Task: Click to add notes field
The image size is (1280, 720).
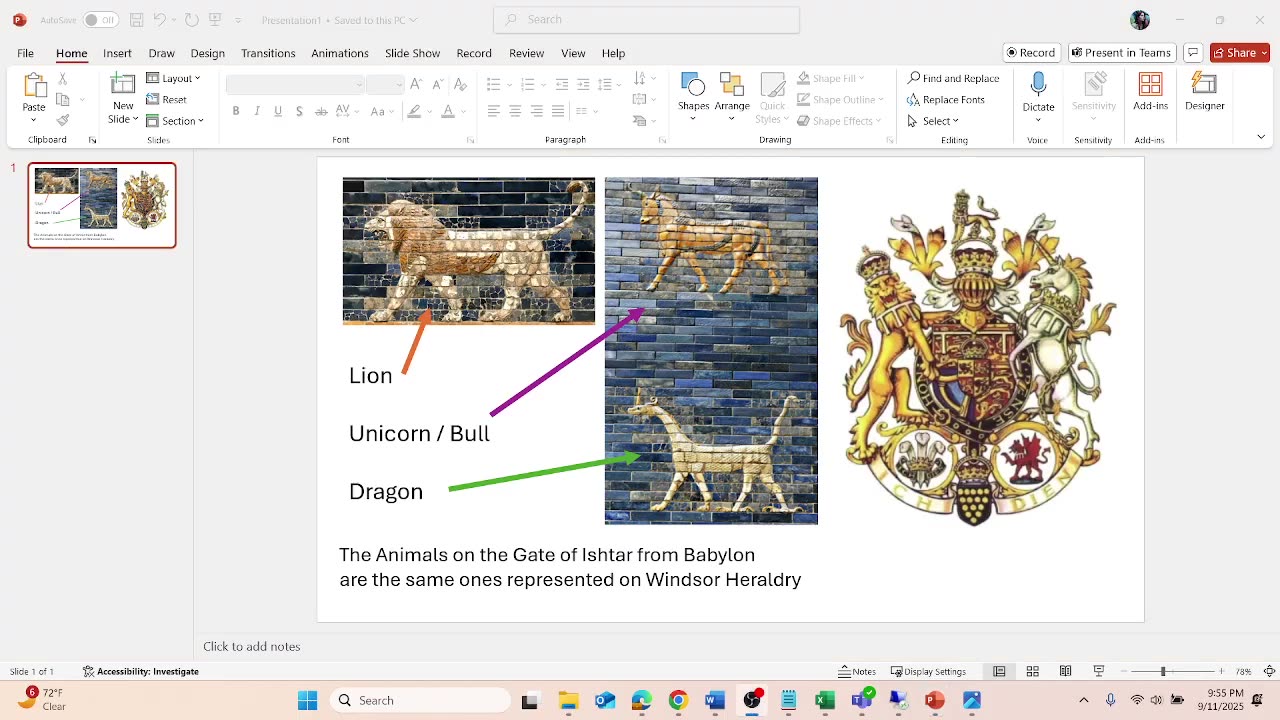Action: 252,647
